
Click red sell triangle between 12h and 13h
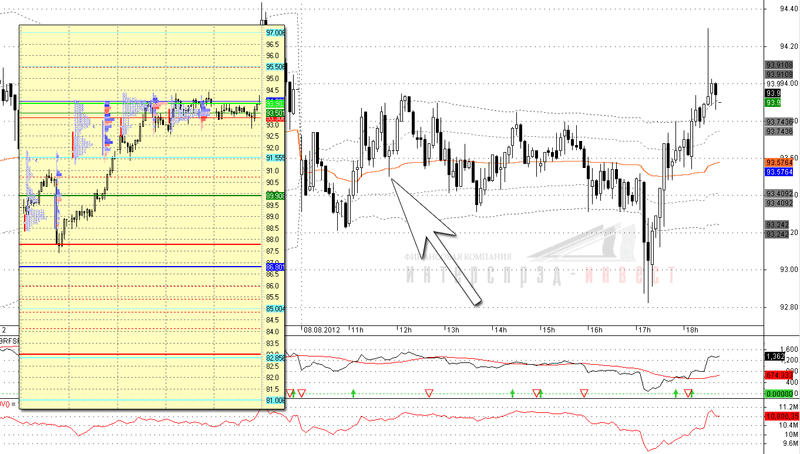429,393
